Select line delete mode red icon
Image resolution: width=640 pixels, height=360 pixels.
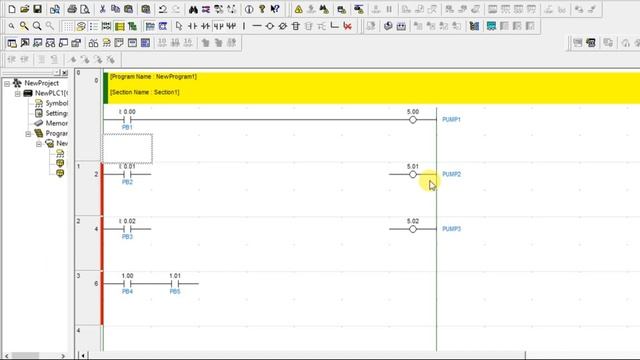347,26
